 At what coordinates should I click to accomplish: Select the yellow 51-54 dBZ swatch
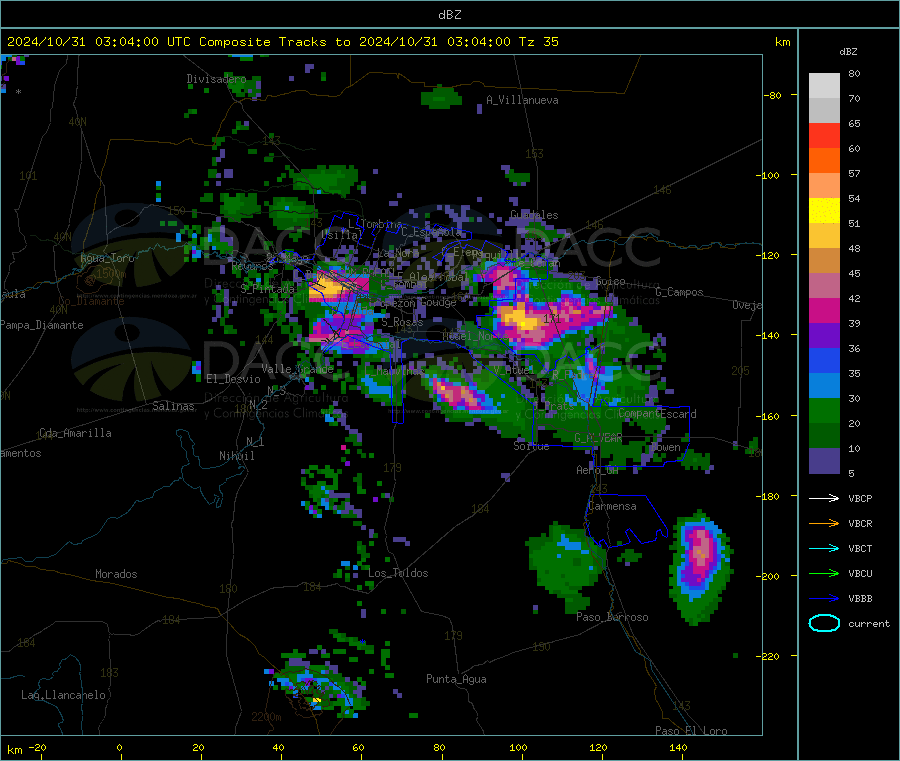pyautogui.click(x=824, y=211)
